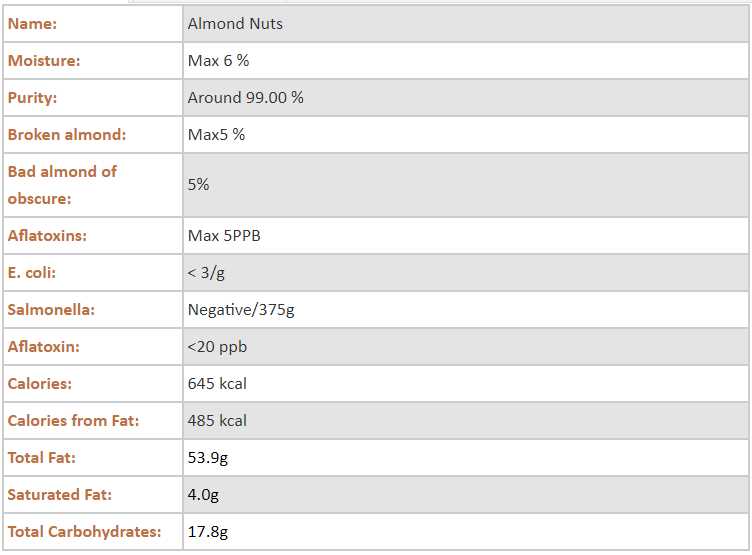This screenshot has height=555, width=752.
Task: Select the 'Name:' label cell
Action: pos(33,24)
